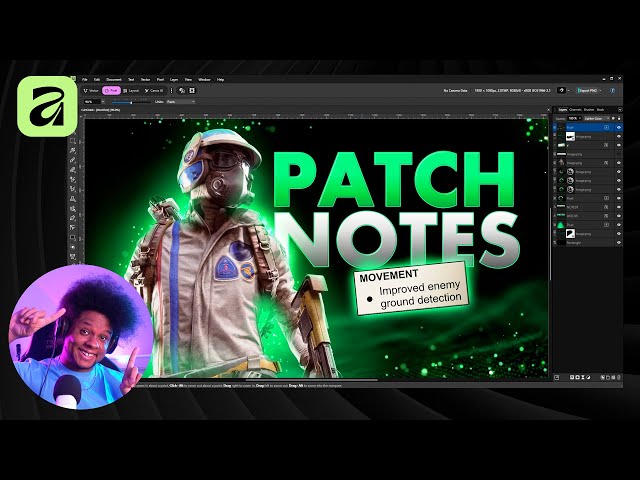
Task: Toggle visibility of the selected top Pixel layer
Action: pos(618,128)
